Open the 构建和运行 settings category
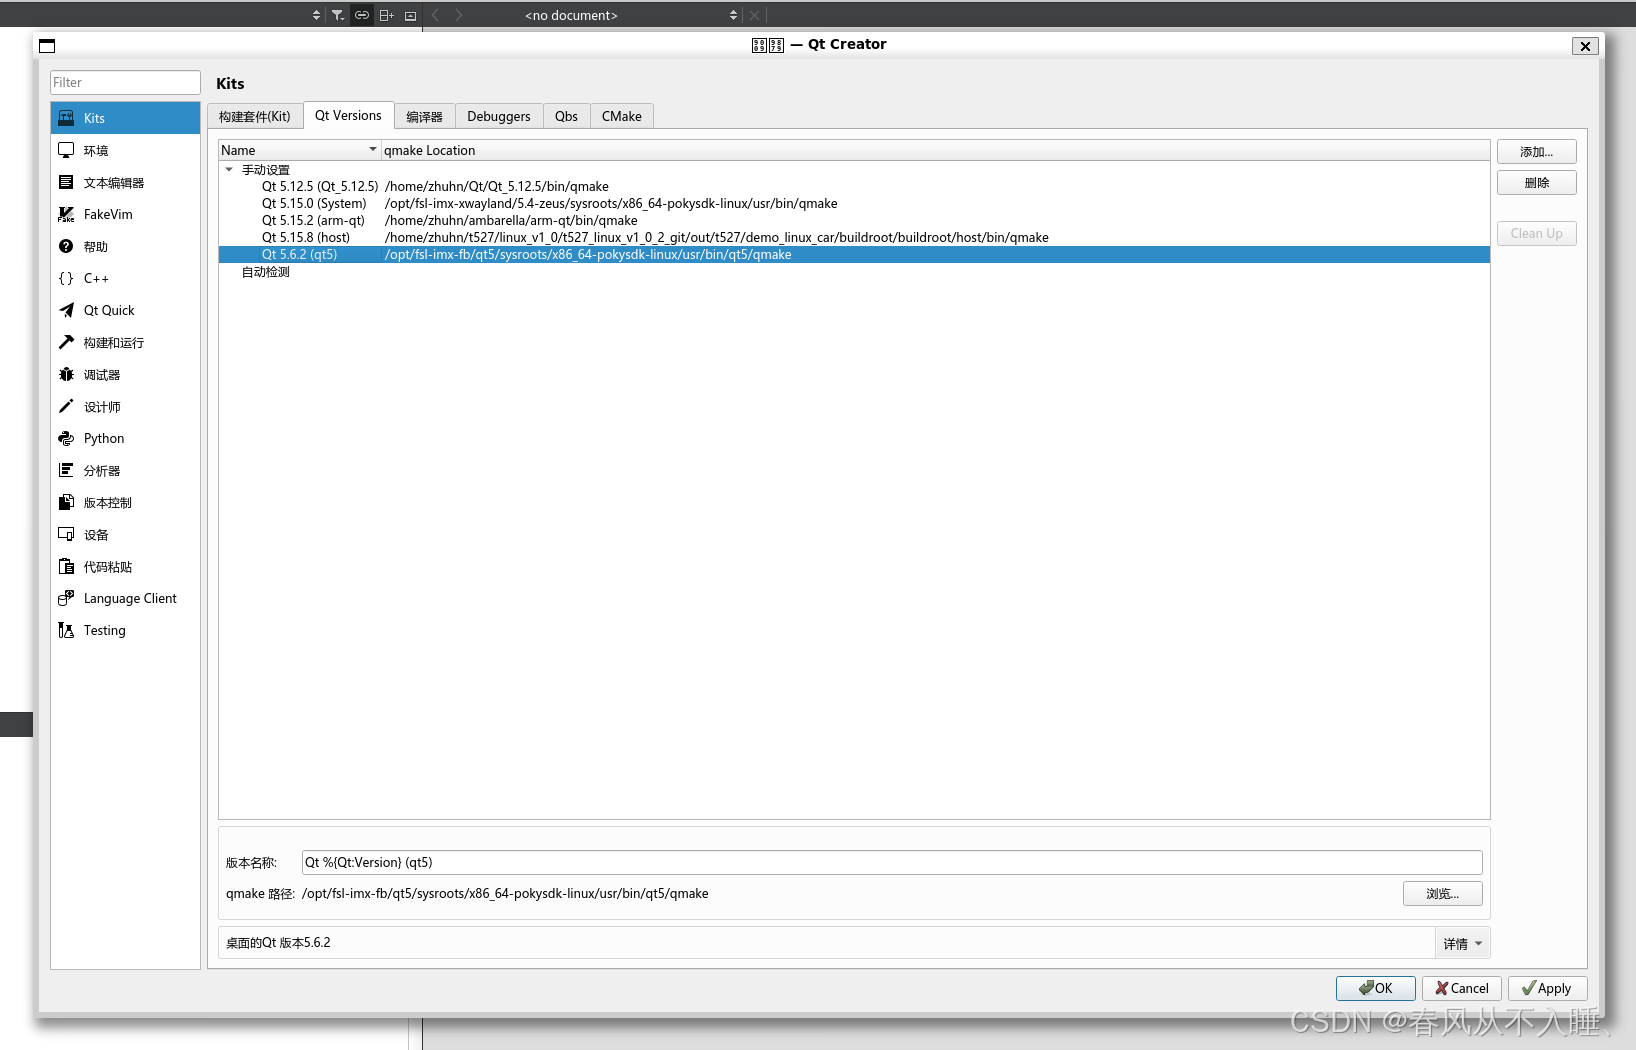Image resolution: width=1636 pixels, height=1050 pixels. (x=125, y=342)
